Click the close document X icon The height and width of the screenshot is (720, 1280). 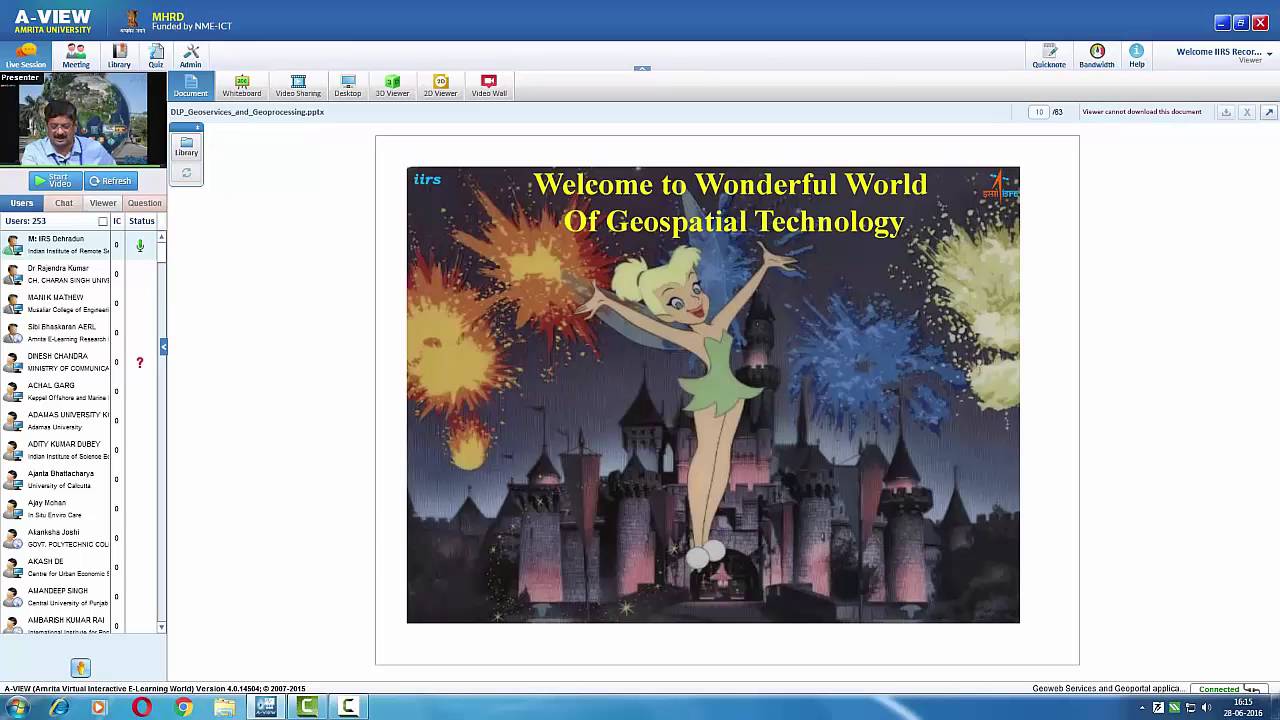1247,112
